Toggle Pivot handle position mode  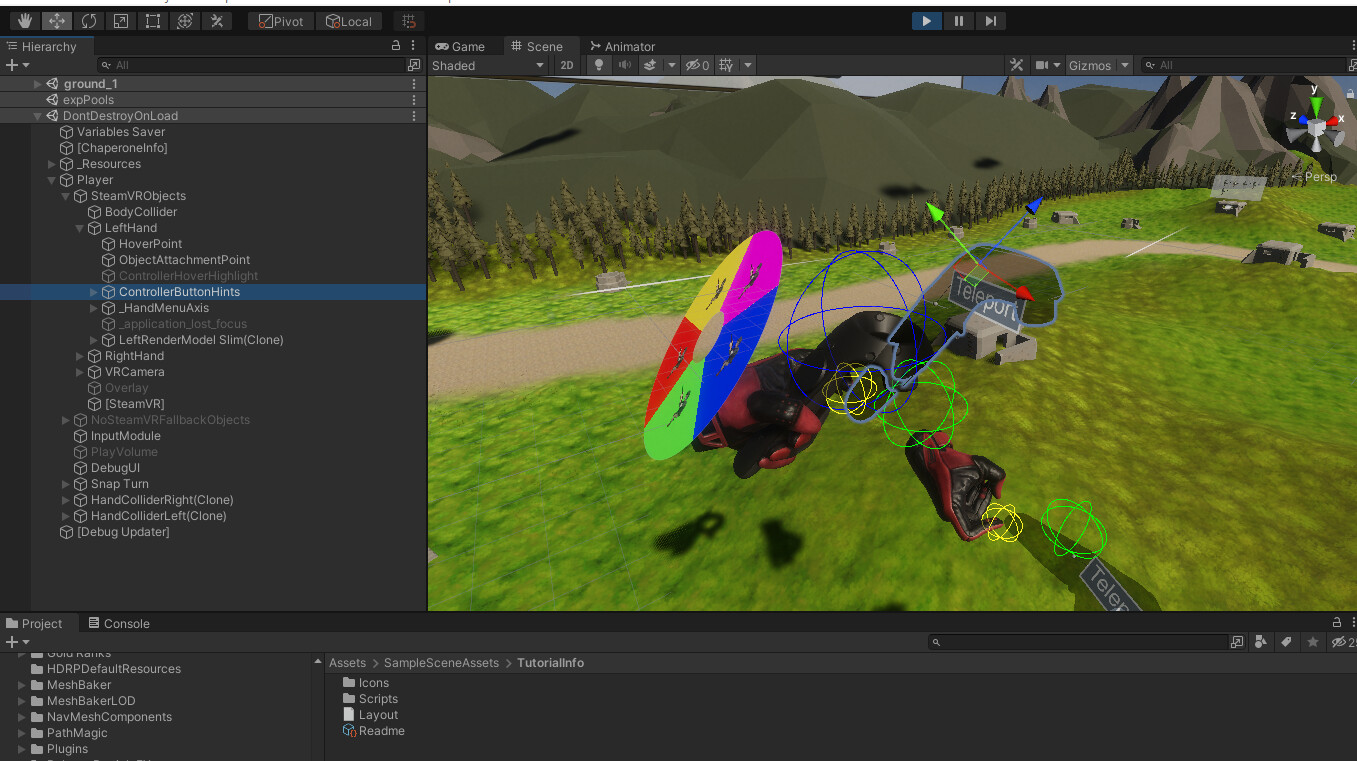[x=280, y=20]
